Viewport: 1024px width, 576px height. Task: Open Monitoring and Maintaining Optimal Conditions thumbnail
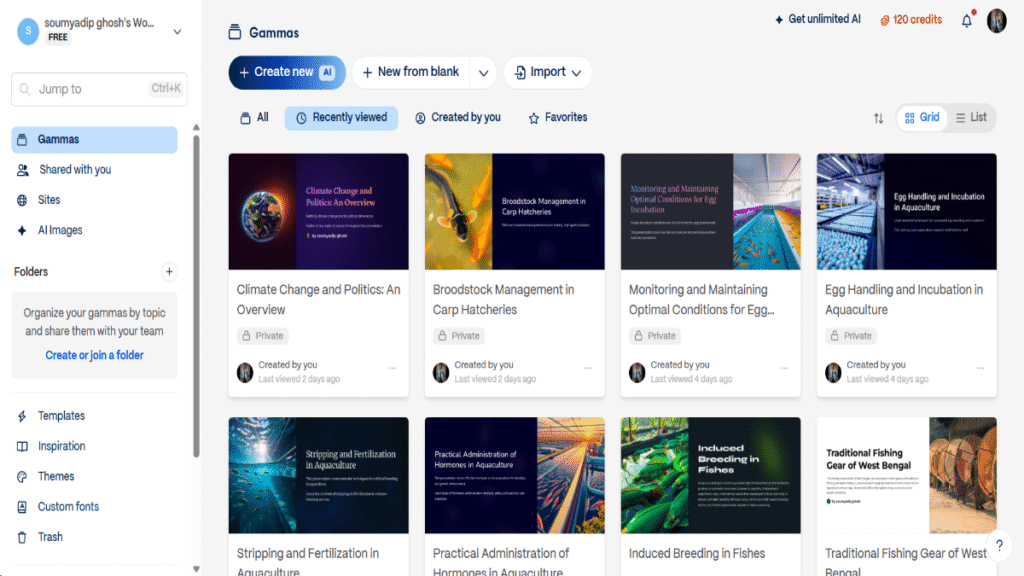[711, 212]
